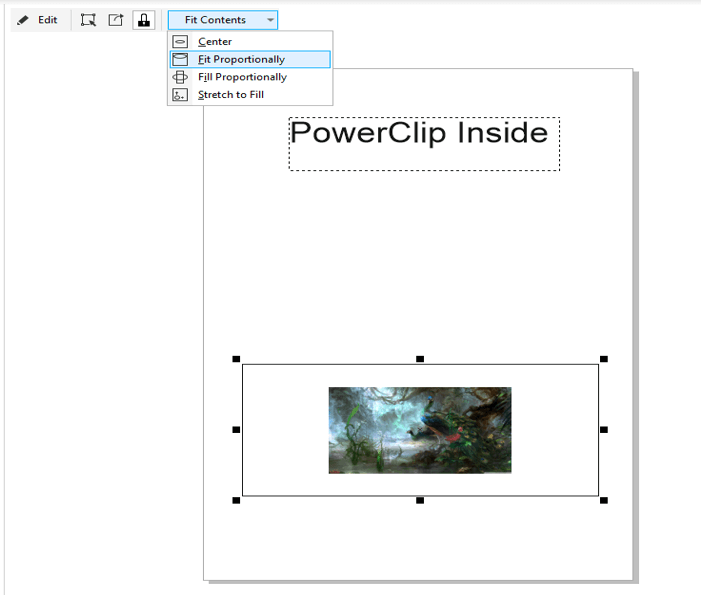Select Fill Proportionally option
Viewport: 701px width, 595px height.
pos(250,77)
